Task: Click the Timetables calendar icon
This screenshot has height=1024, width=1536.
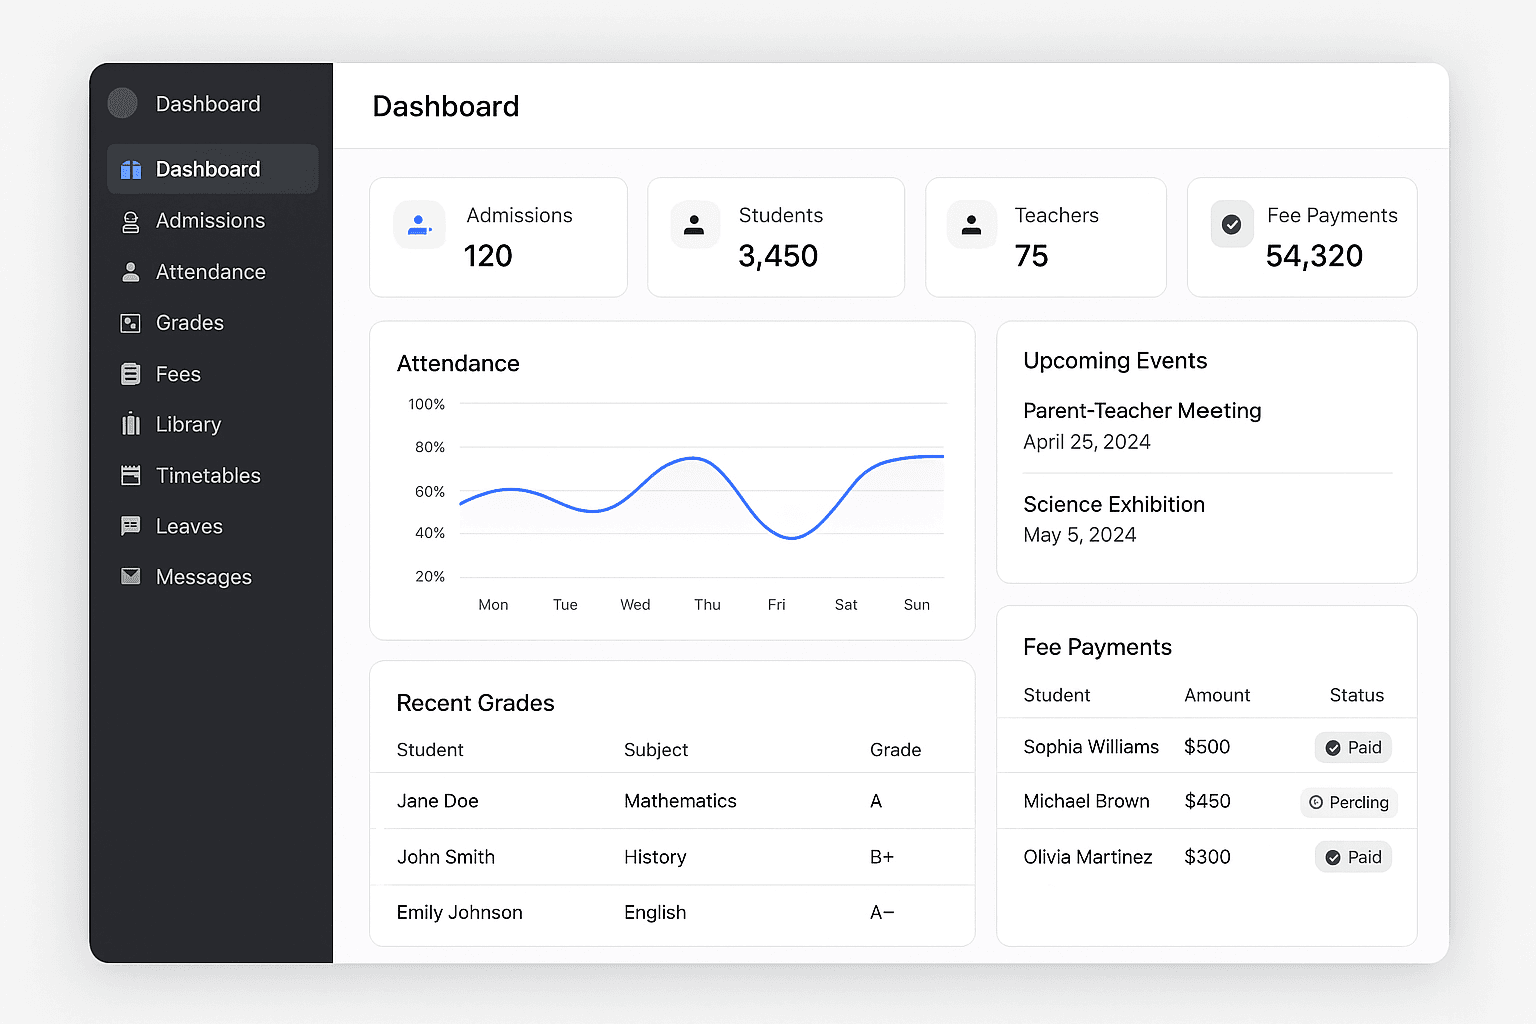Action: point(131,475)
